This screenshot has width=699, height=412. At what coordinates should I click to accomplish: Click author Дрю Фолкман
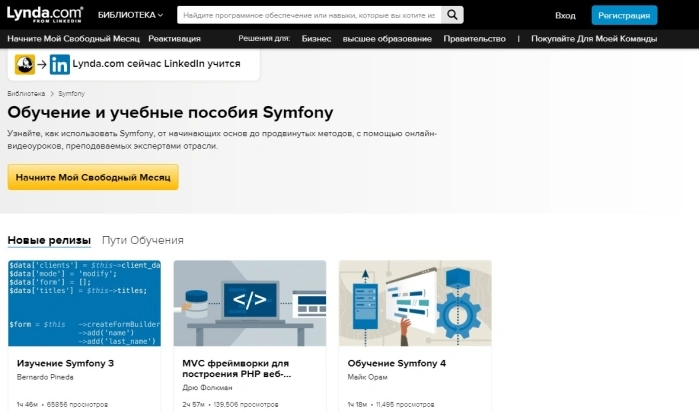pos(207,388)
